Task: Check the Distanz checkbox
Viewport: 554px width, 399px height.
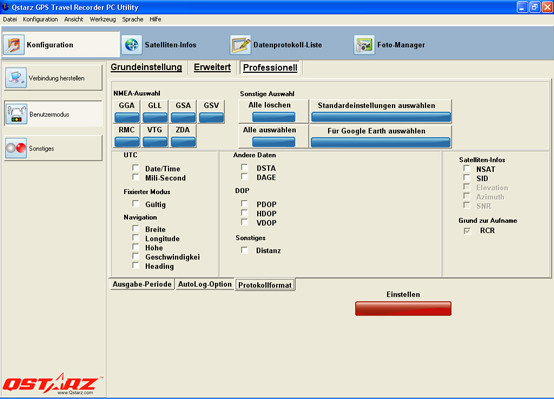Action: pyautogui.click(x=244, y=250)
